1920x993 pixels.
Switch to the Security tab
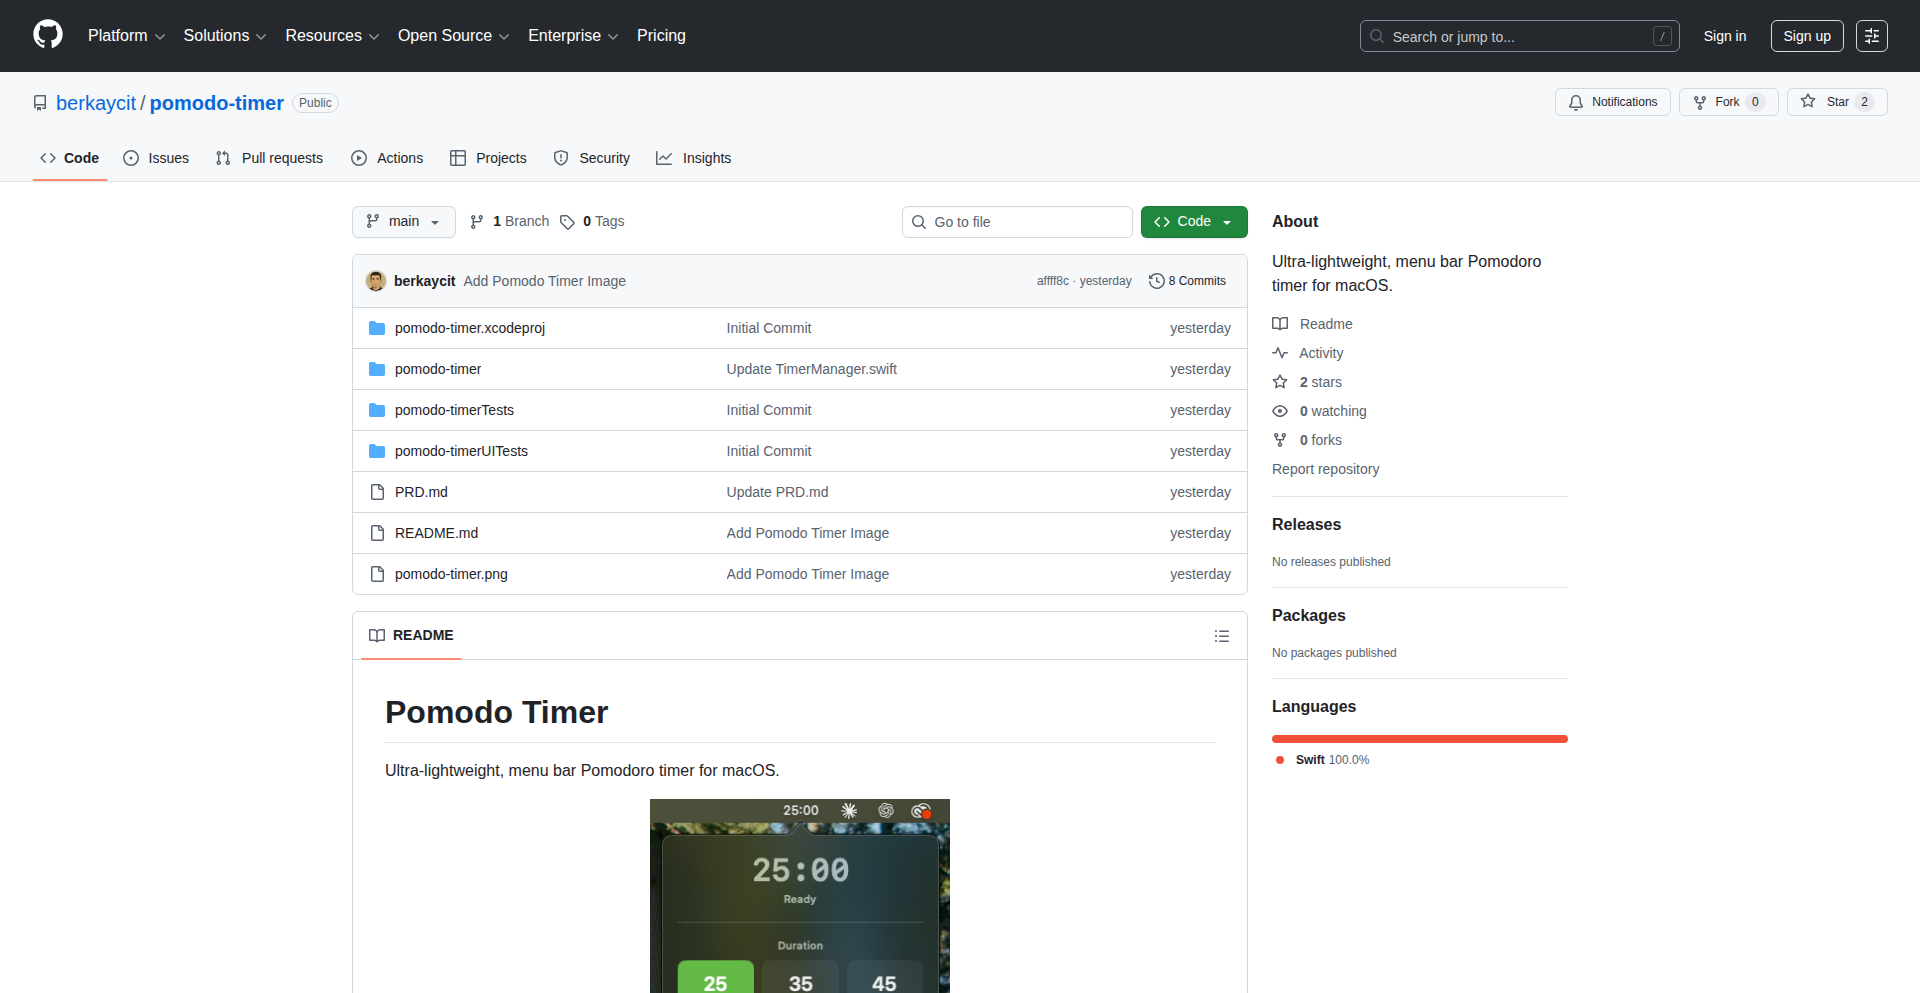(592, 158)
